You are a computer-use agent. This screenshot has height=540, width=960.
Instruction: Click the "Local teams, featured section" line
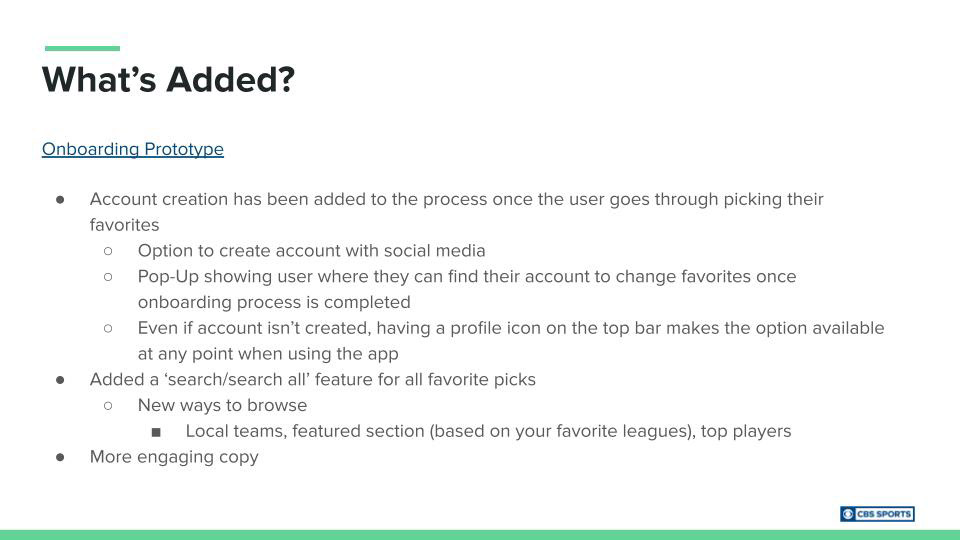pos(488,431)
